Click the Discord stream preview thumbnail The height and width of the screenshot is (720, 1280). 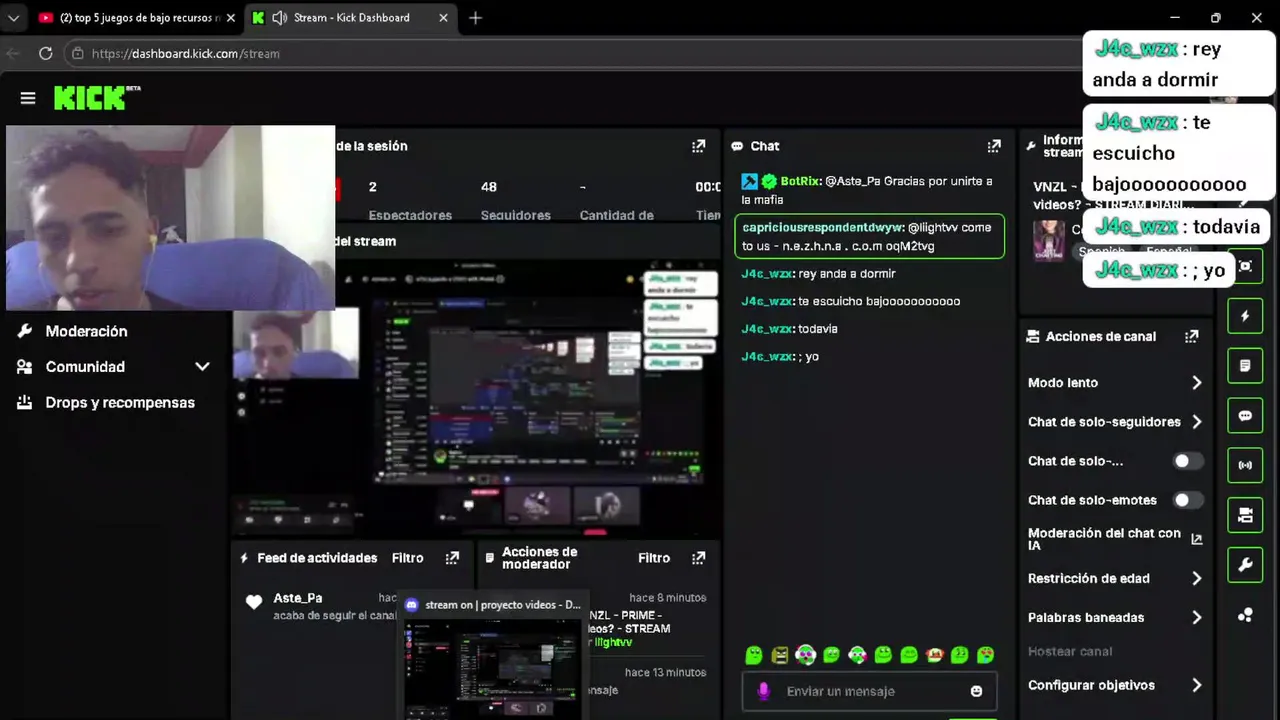coord(491,667)
